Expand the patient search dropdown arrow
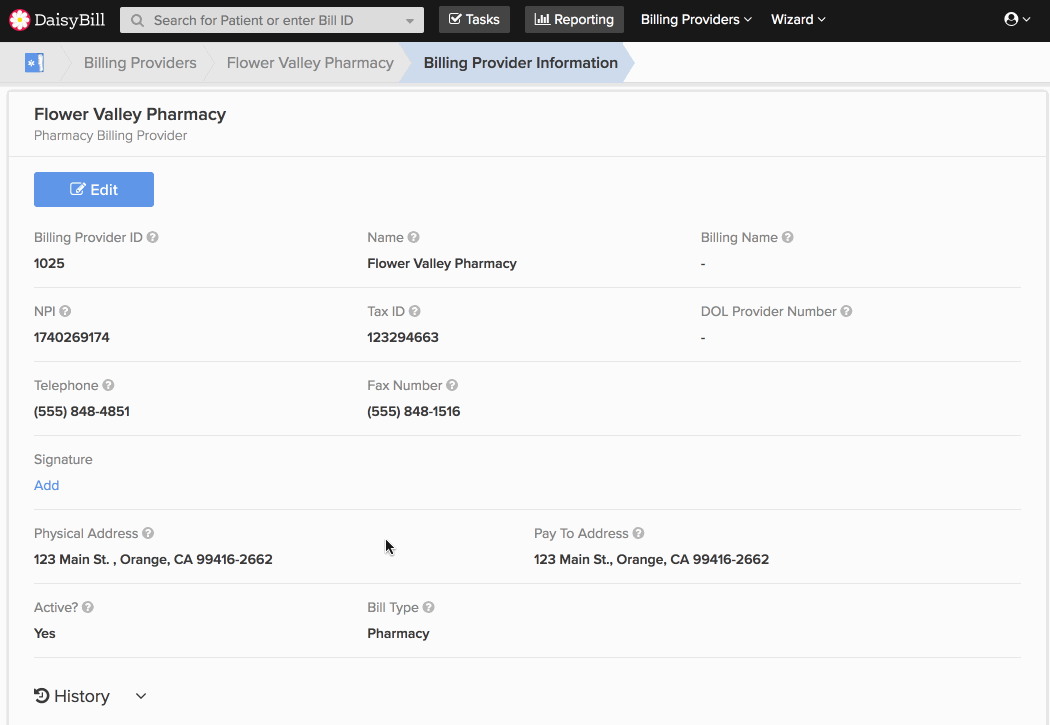Image resolution: width=1050 pixels, height=725 pixels. click(x=410, y=21)
